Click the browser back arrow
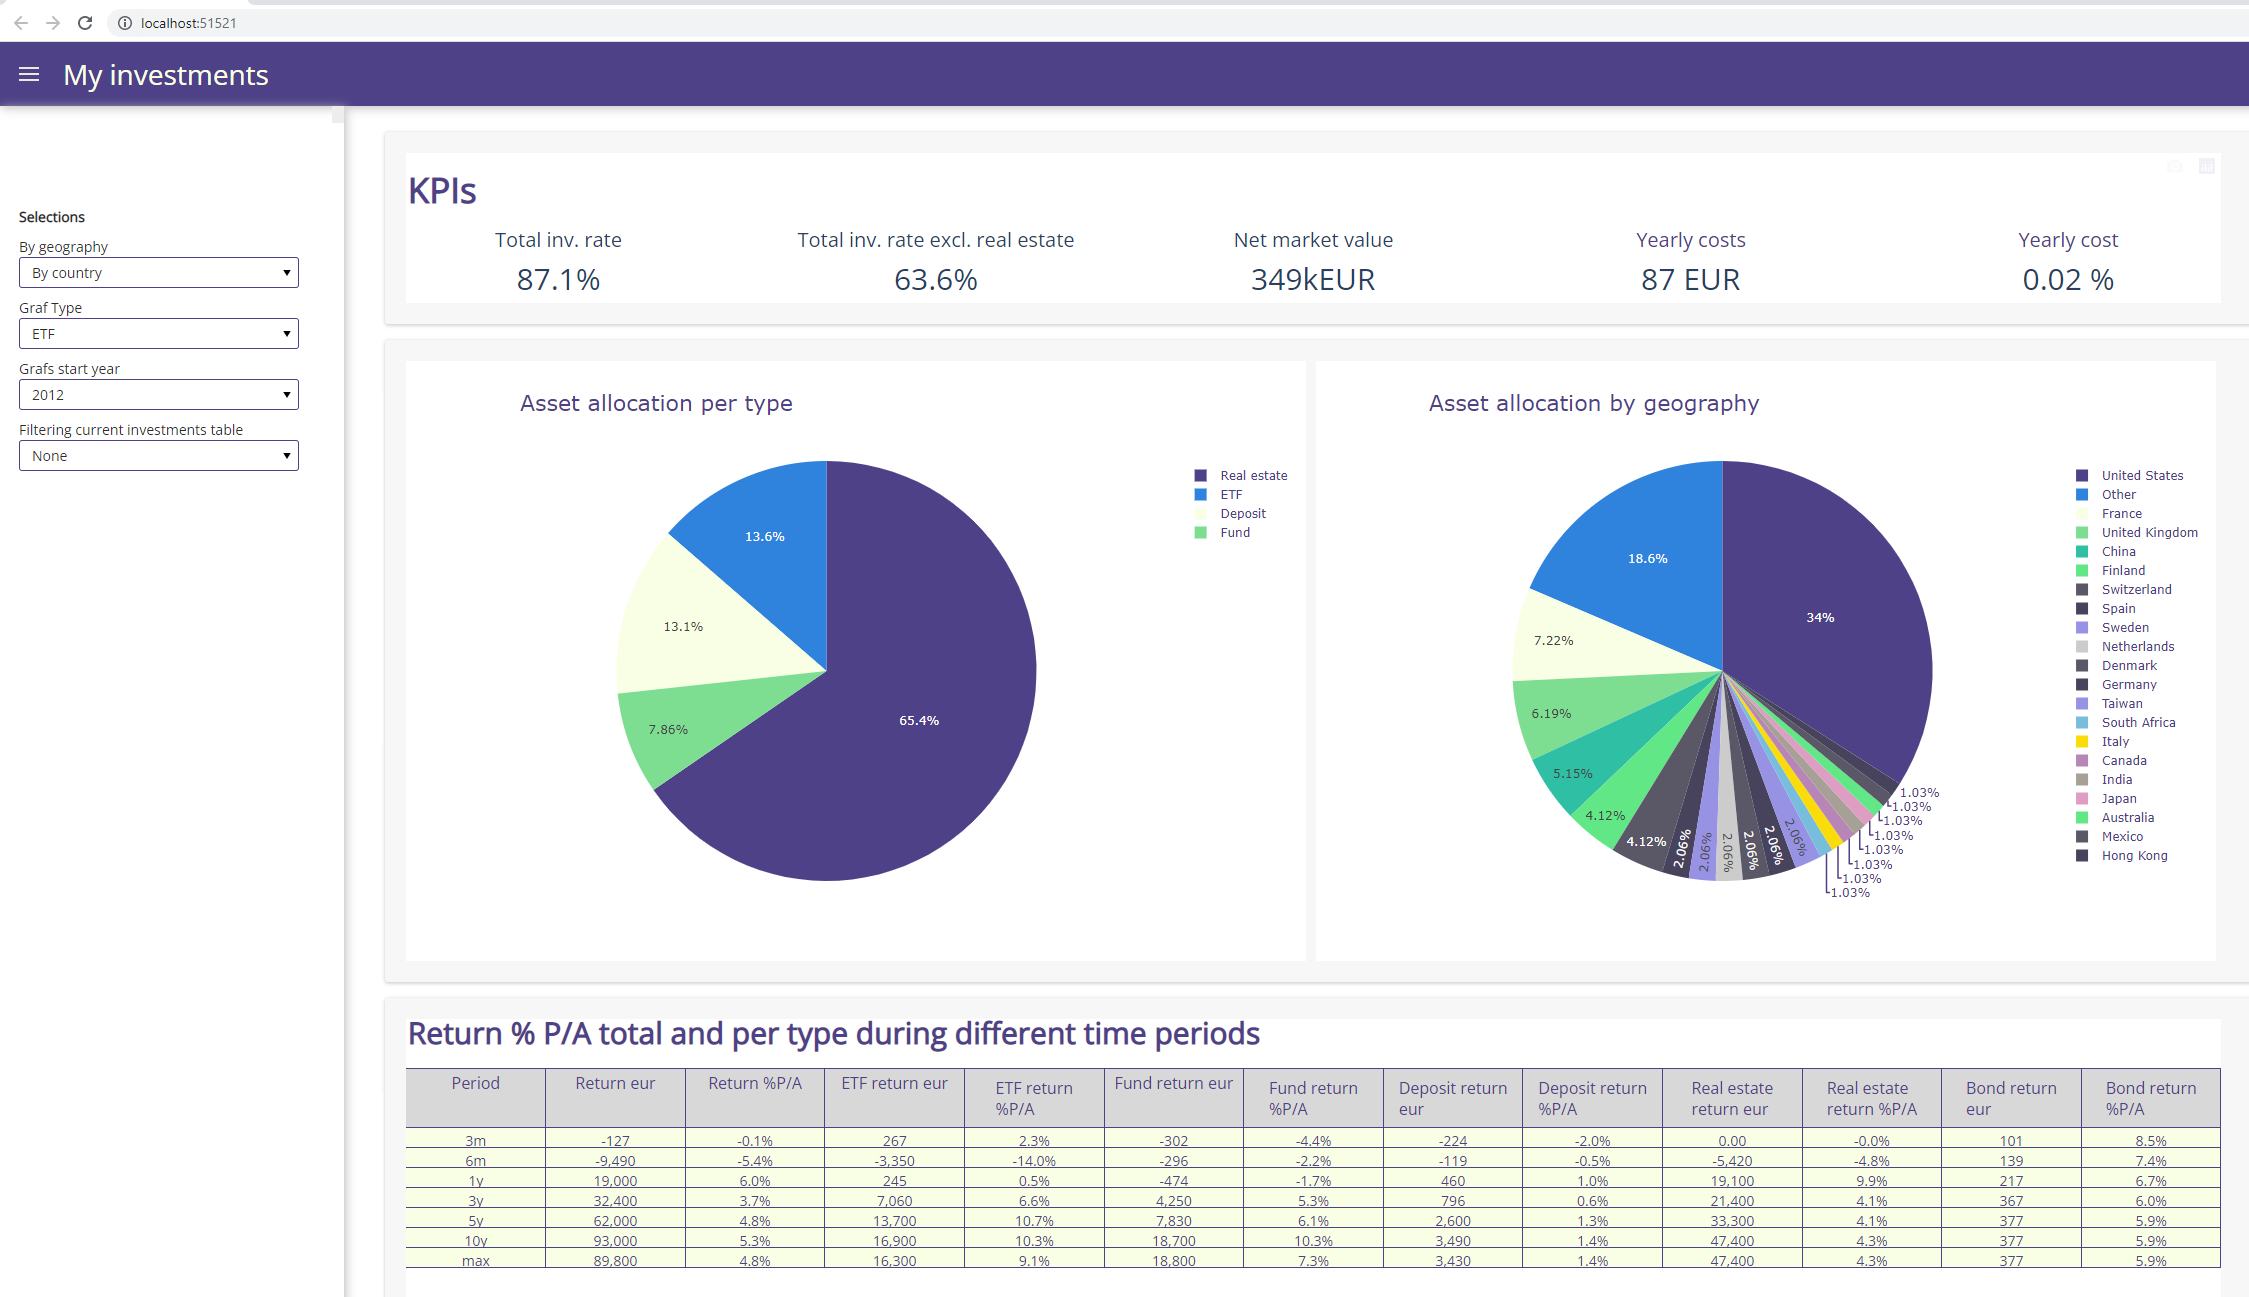Viewport: 2249px width, 1297px height. click(21, 22)
